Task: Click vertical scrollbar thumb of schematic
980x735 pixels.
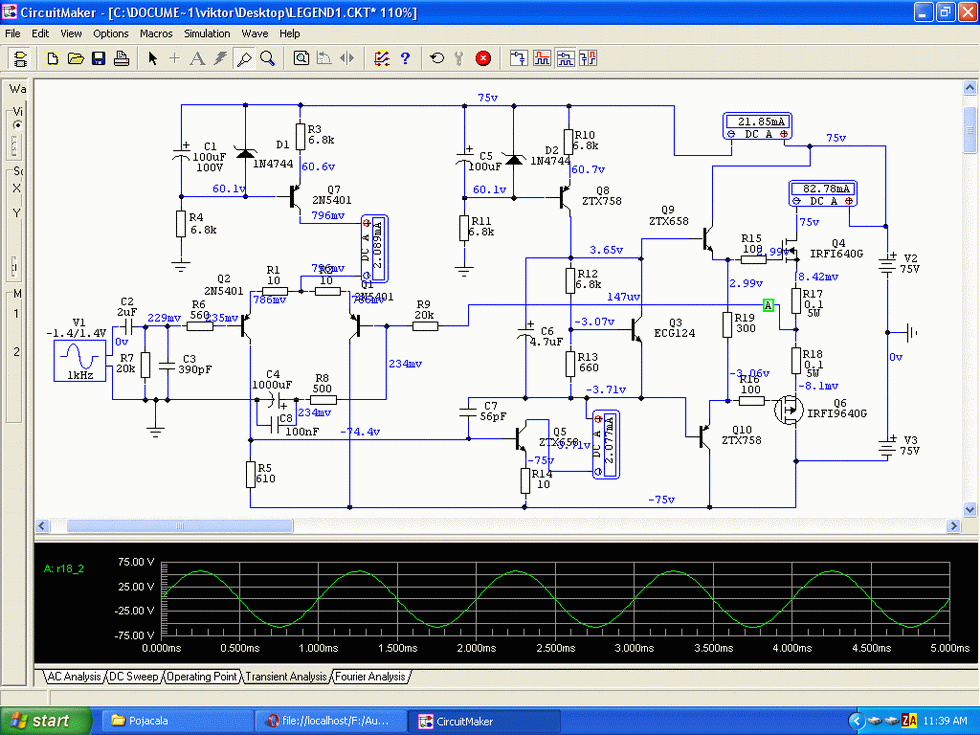Action: click(970, 129)
